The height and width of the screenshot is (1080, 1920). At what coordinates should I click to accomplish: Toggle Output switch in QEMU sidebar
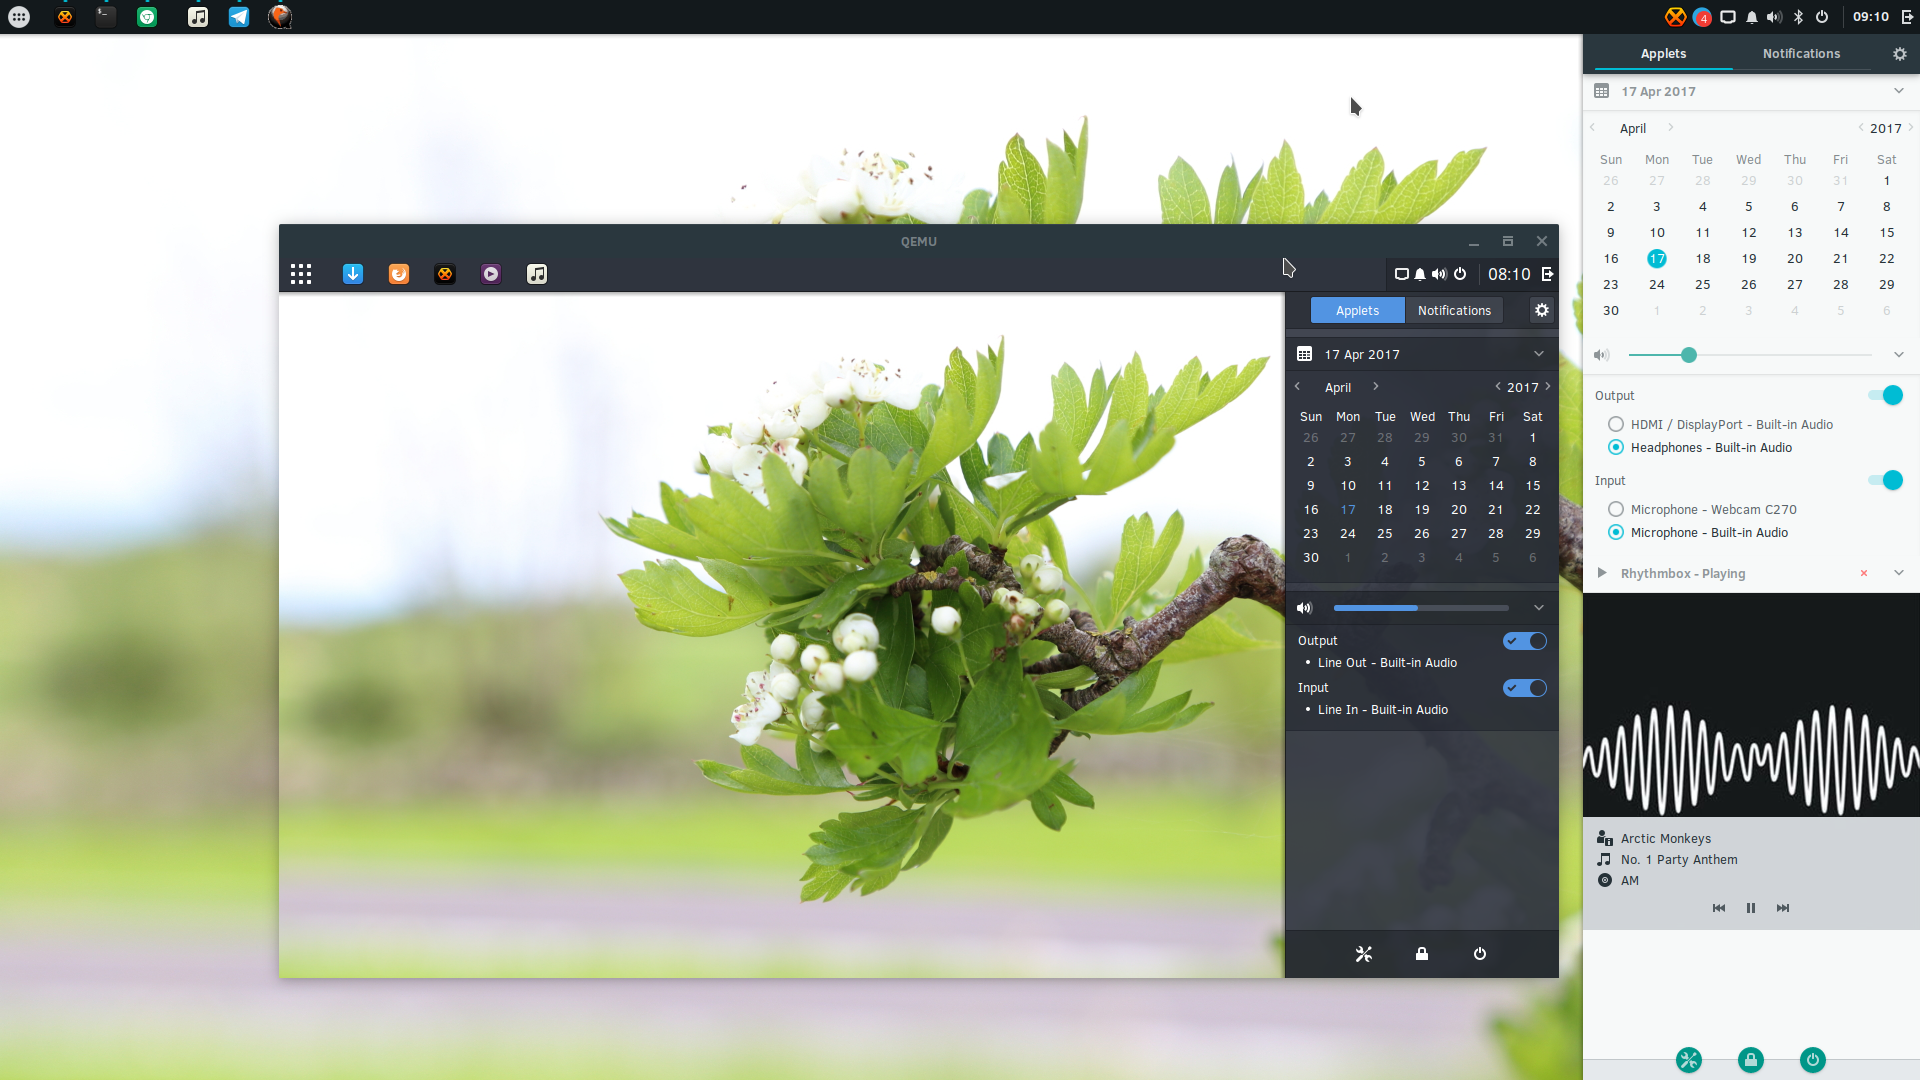click(x=1525, y=641)
